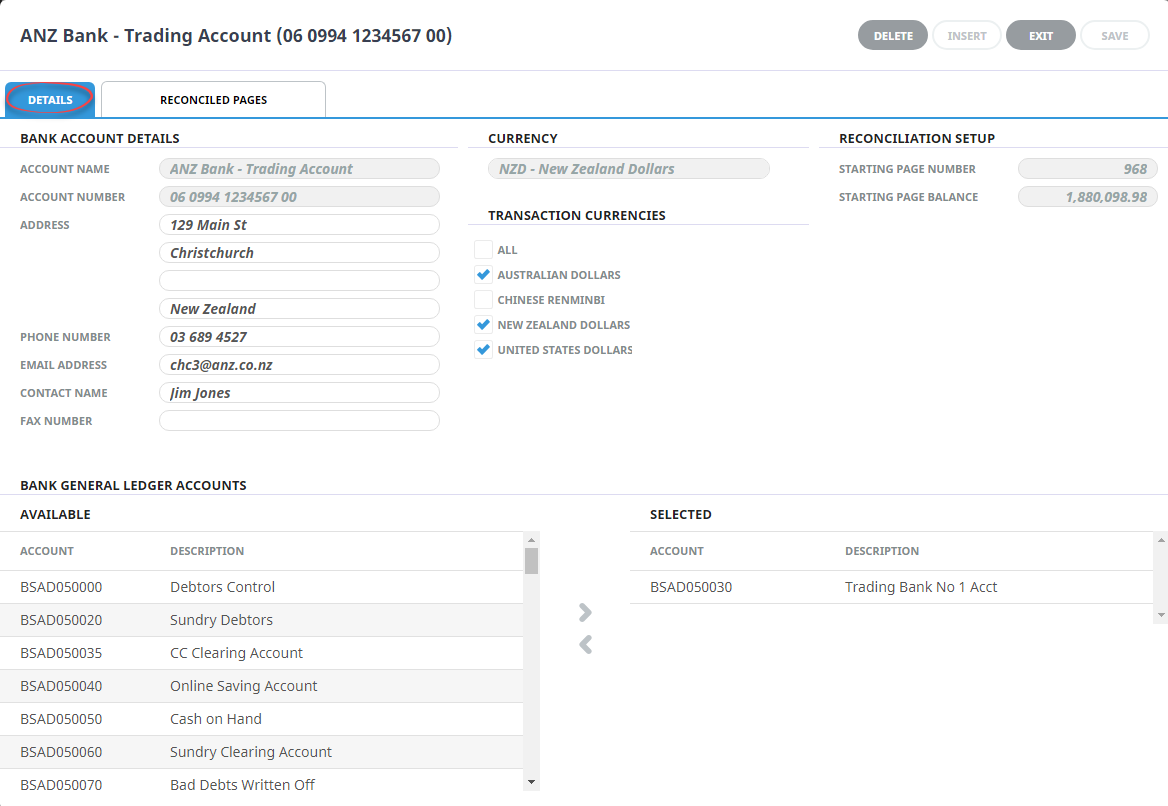Select CC Clearing Account row

pos(261,653)
